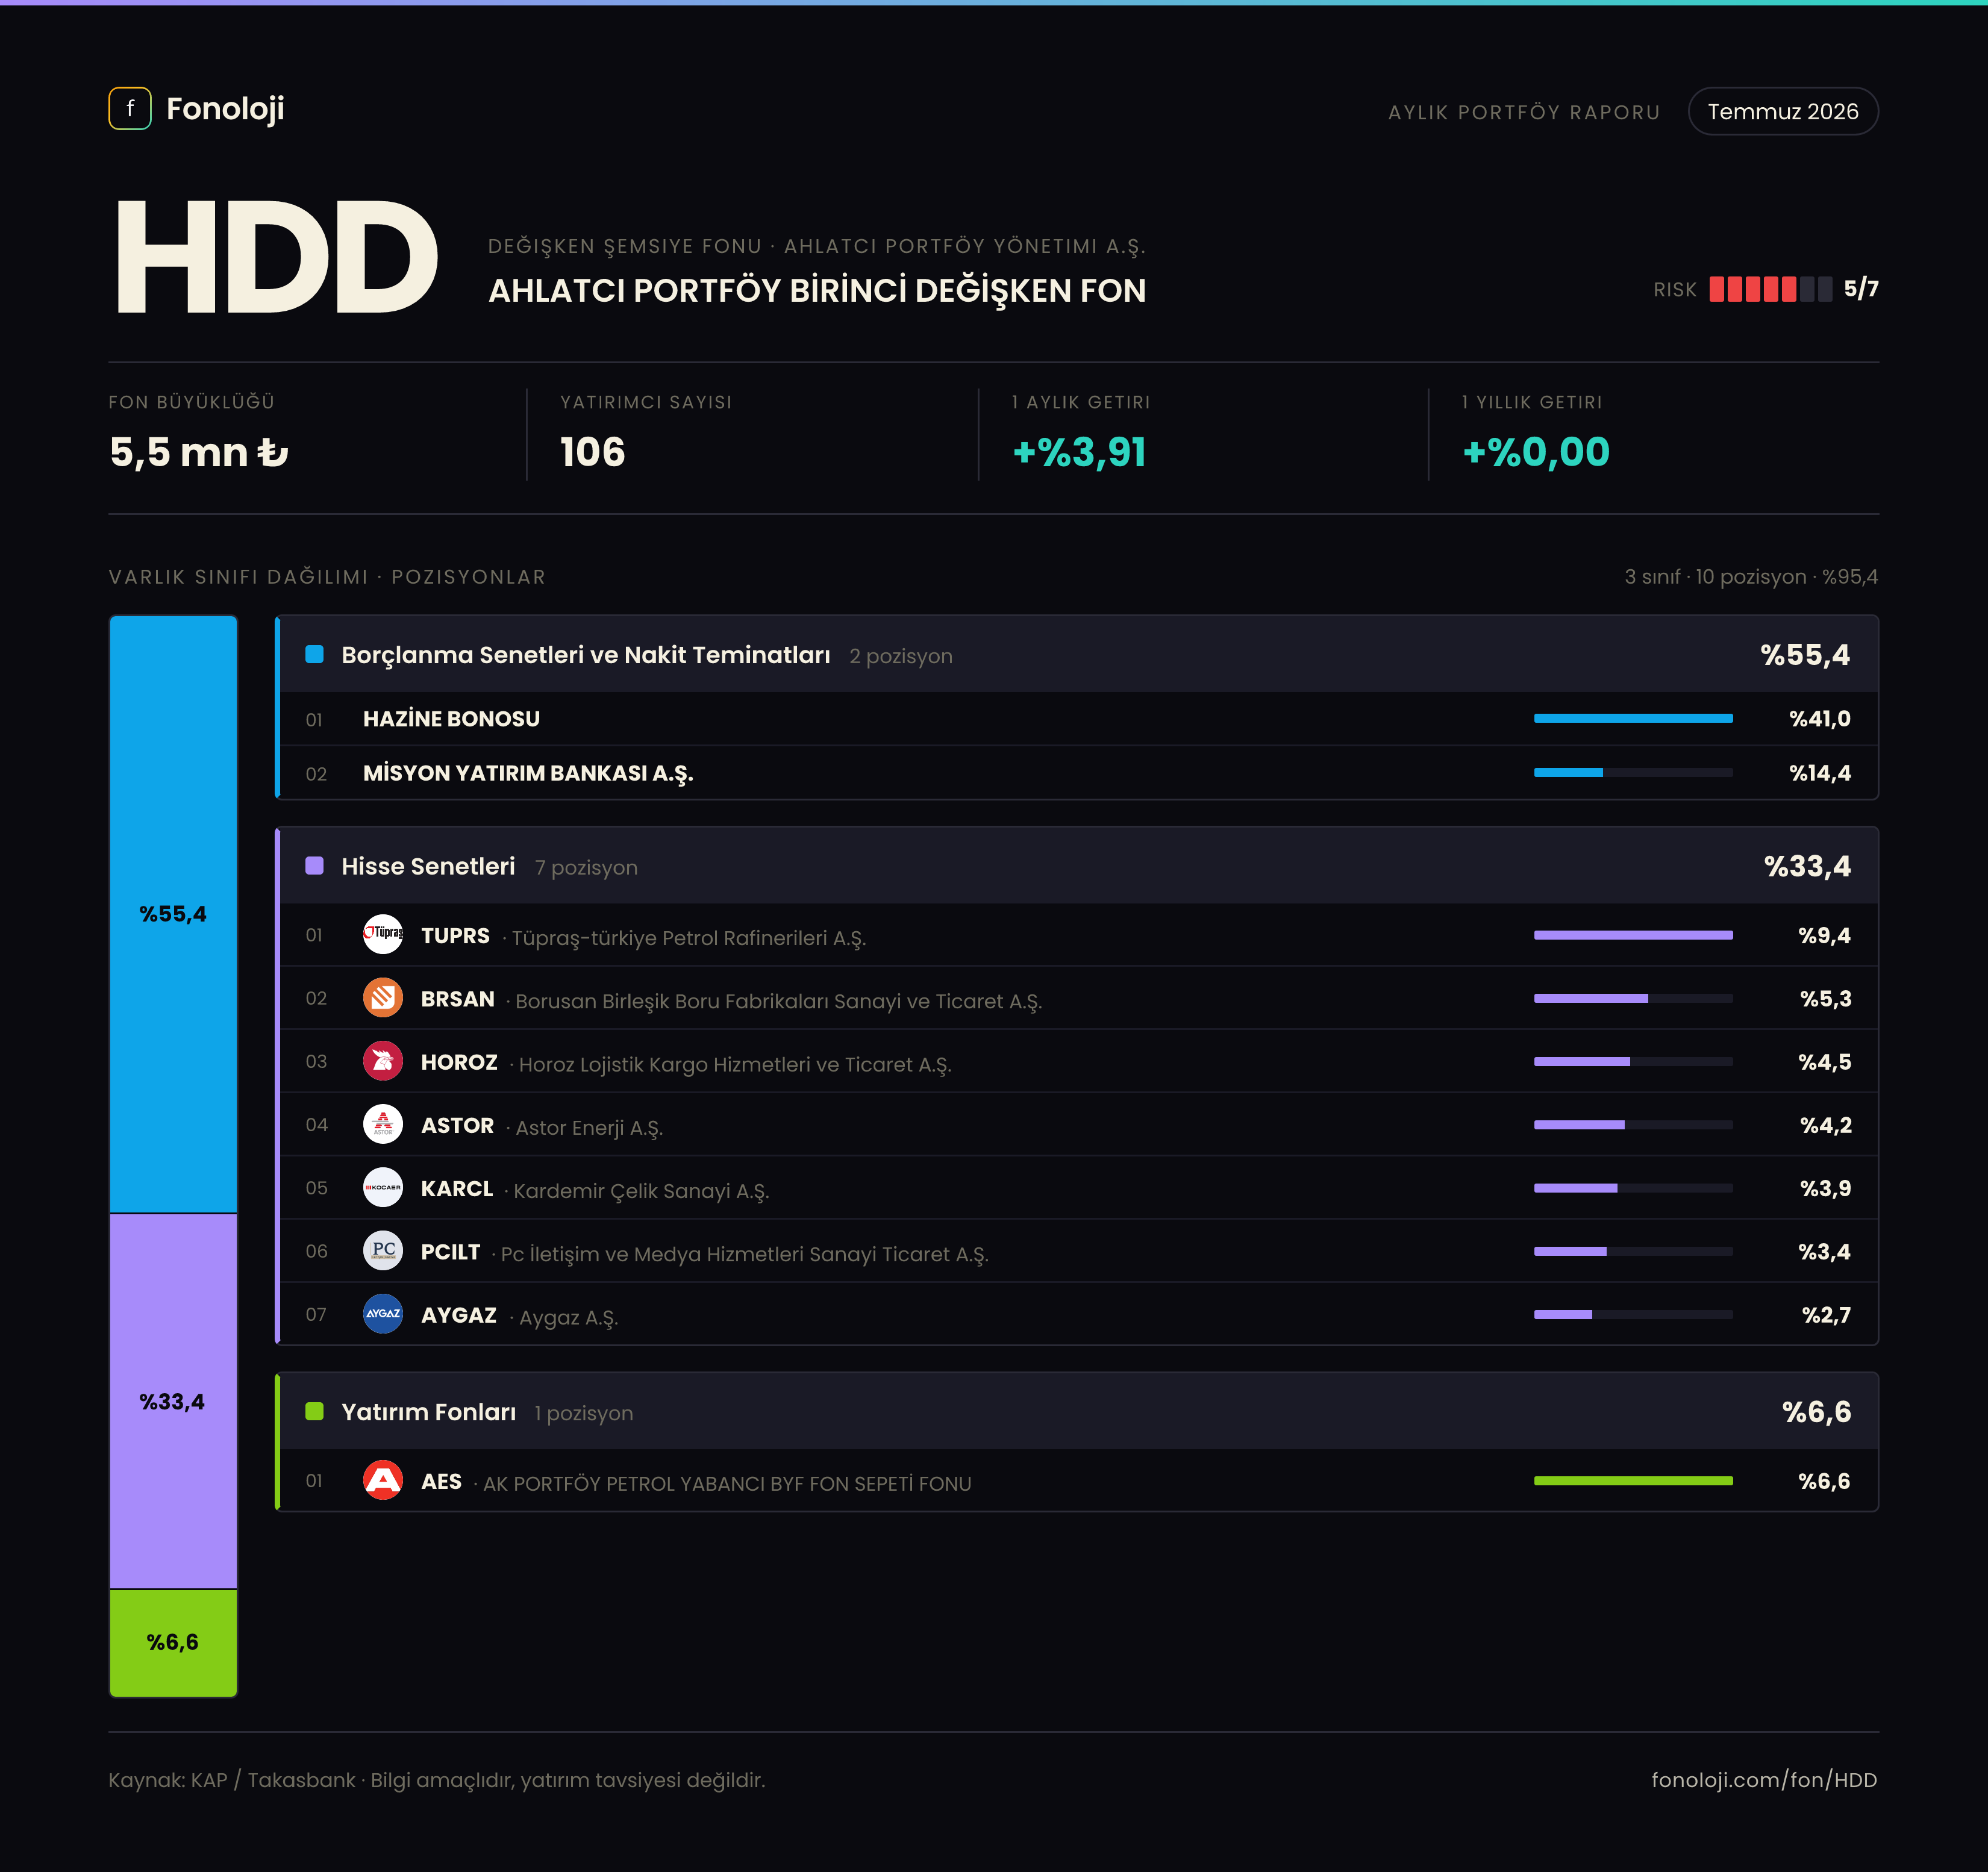Select the Yatırım Fonları section header
Image resolution: width=1988 pixels, height=1872 pixels.
coord(1078,1411)
